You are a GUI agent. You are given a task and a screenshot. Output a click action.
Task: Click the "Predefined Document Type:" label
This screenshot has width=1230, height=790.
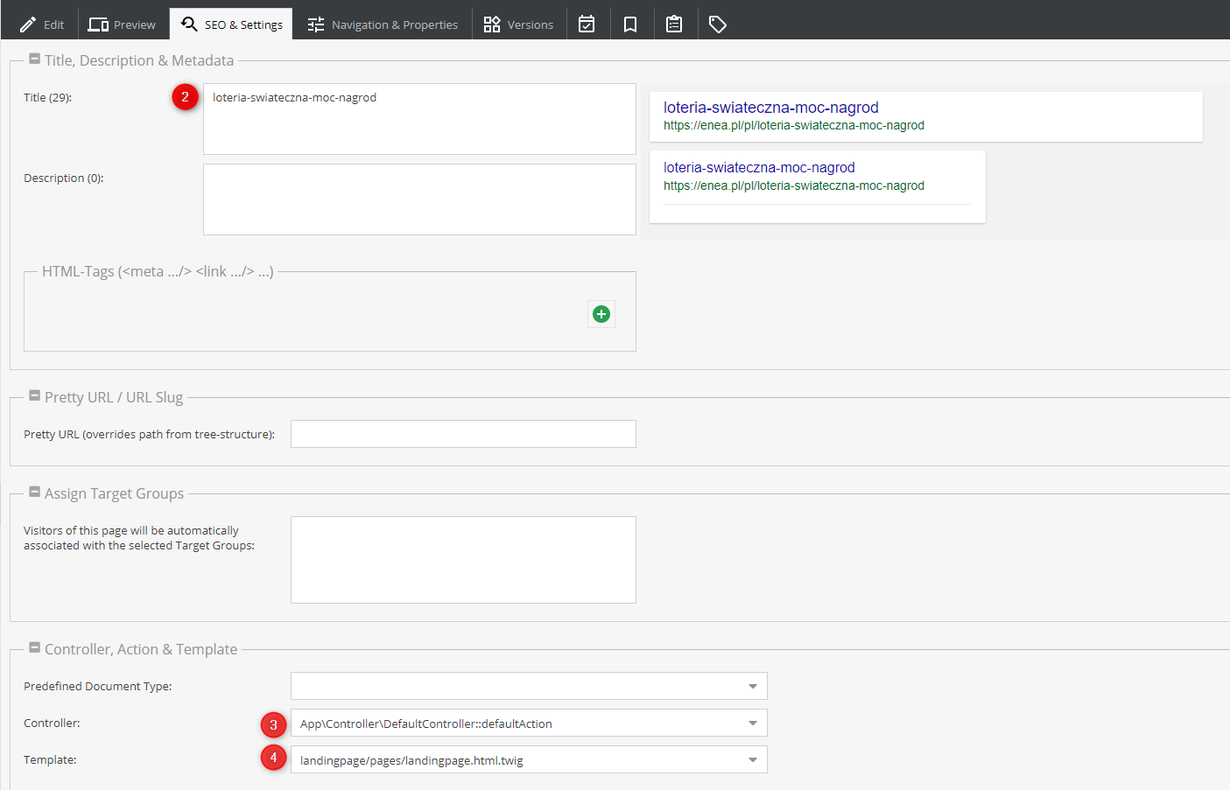[96, 686]
